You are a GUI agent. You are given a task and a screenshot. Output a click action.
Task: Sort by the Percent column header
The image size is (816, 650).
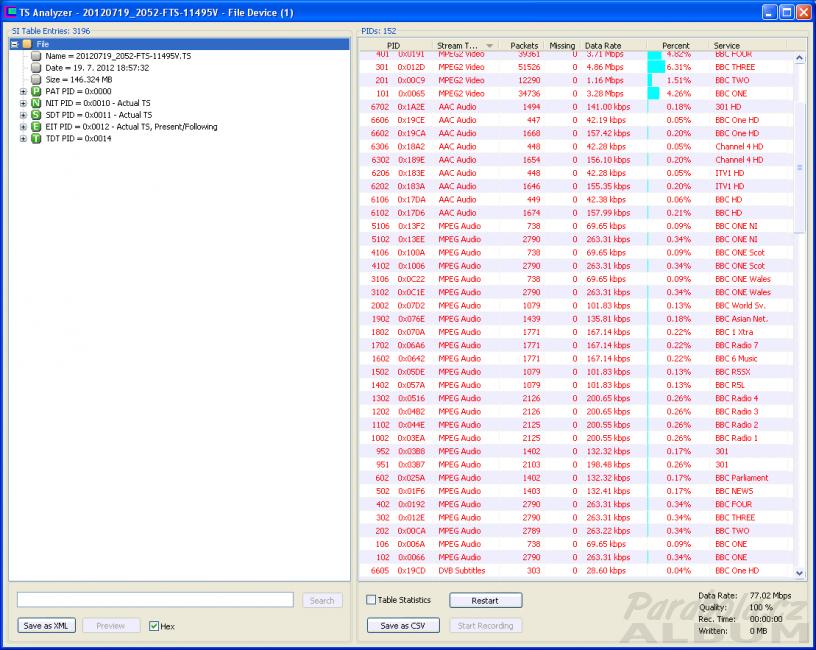pos(675,46)
